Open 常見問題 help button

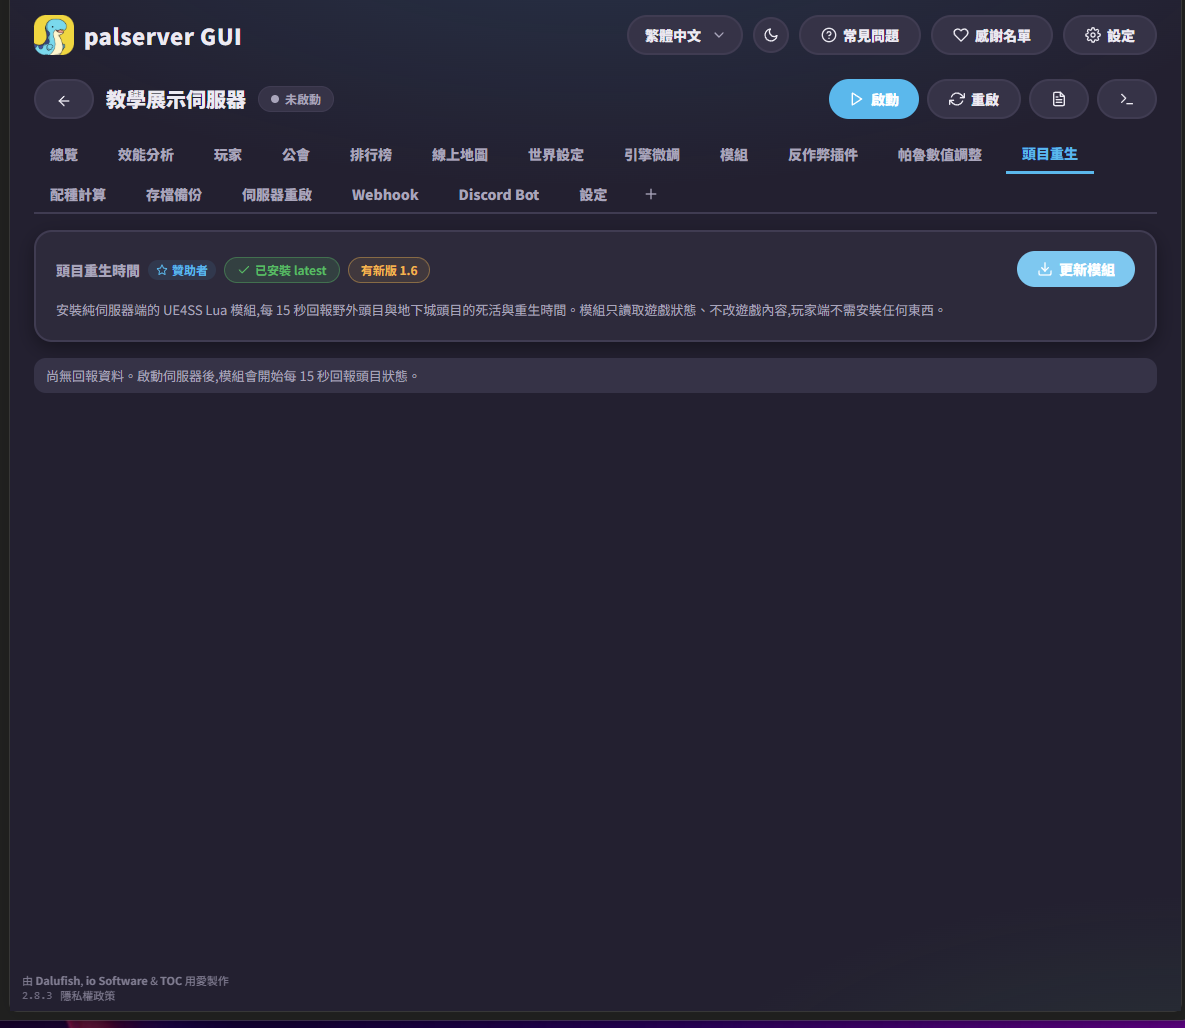859,36
